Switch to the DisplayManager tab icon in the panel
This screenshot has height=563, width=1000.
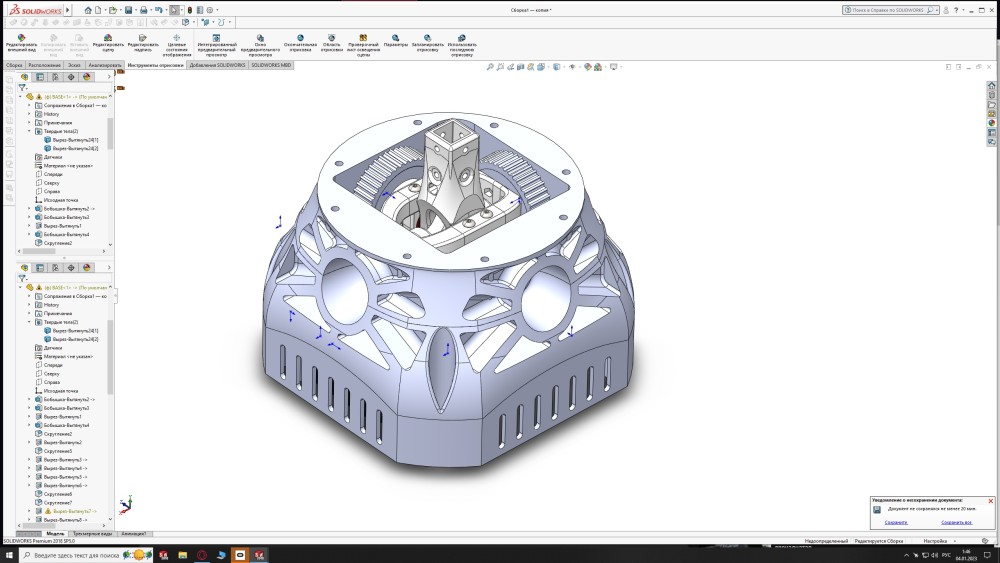(86, 76)
